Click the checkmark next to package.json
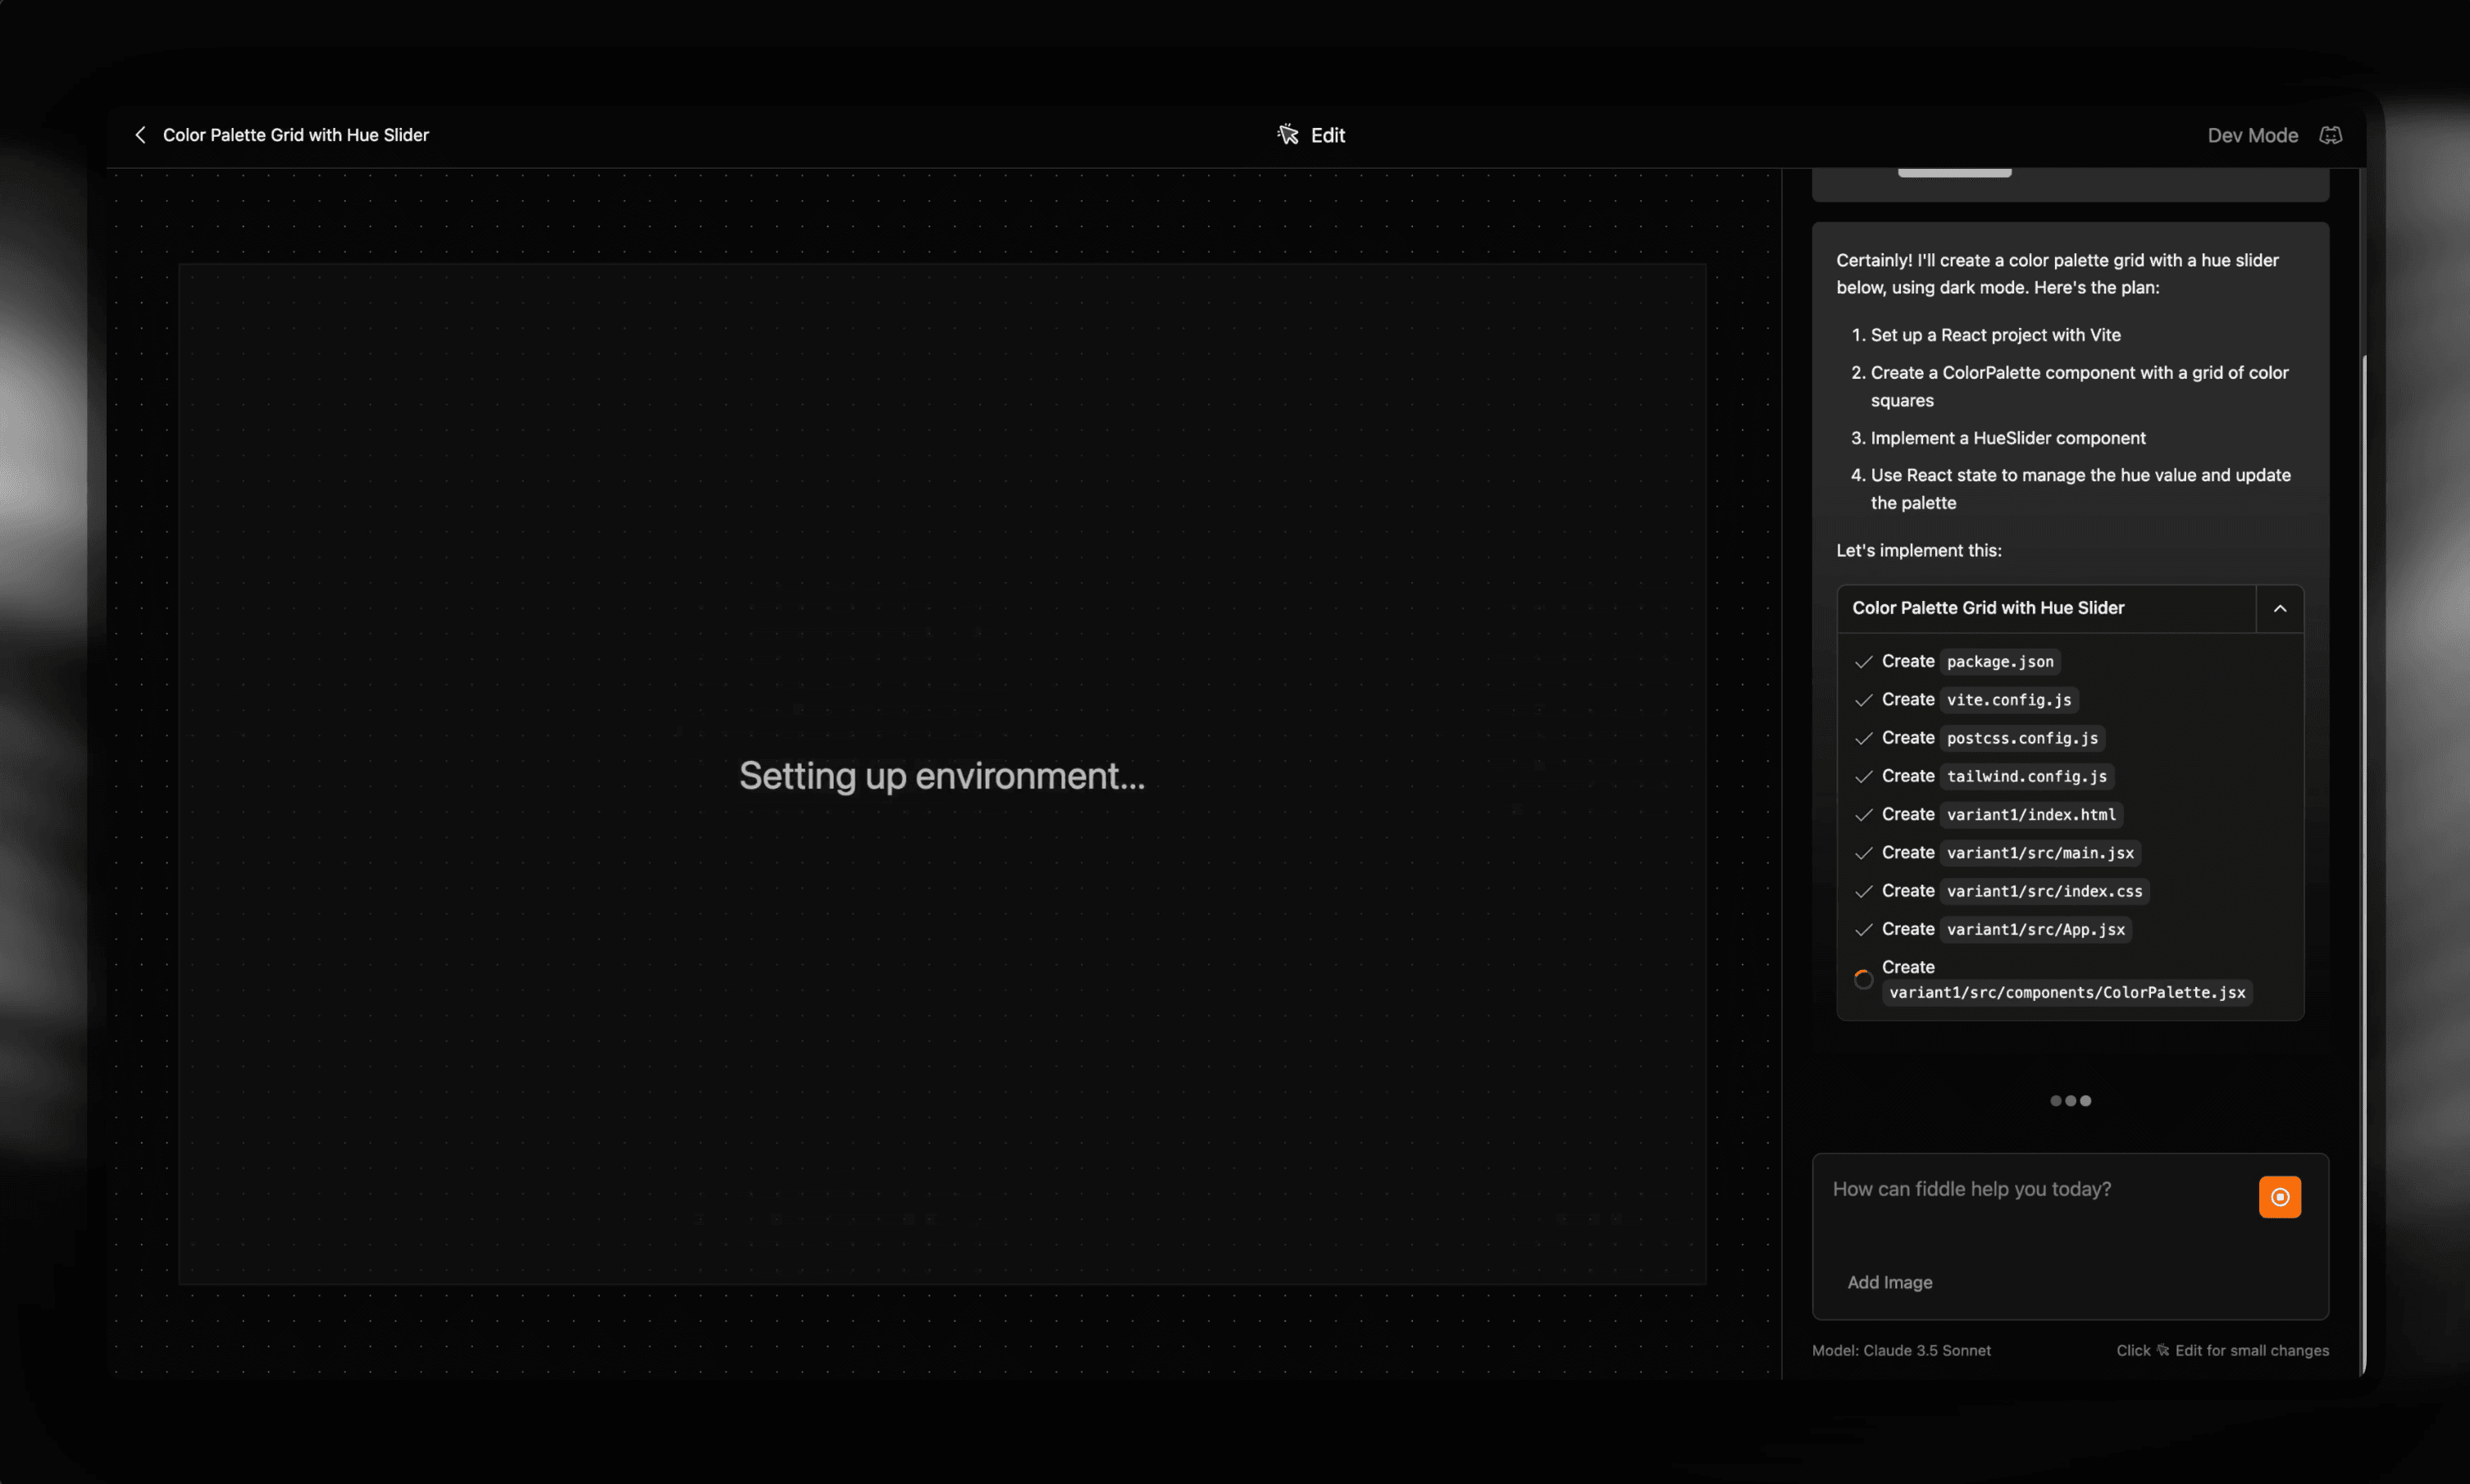The image size is (2470, 1484). (x=1862, y=662)
